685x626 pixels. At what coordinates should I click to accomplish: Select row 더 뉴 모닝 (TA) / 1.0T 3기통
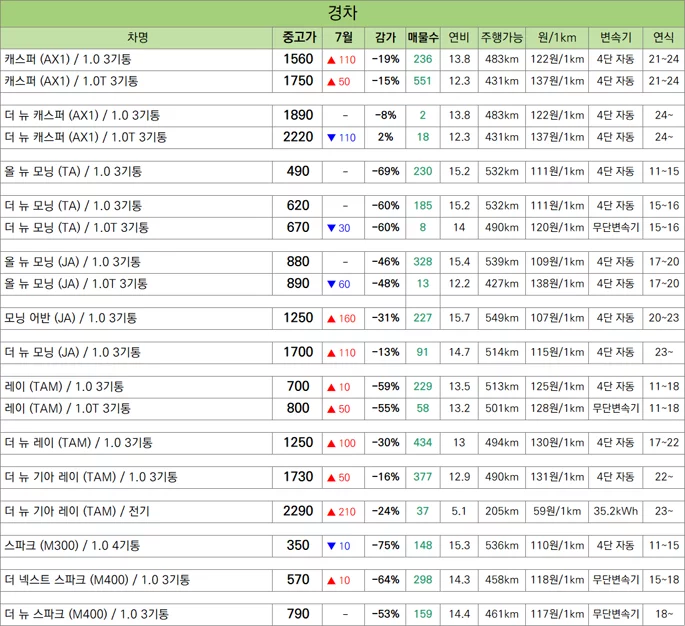pos(342,228)
